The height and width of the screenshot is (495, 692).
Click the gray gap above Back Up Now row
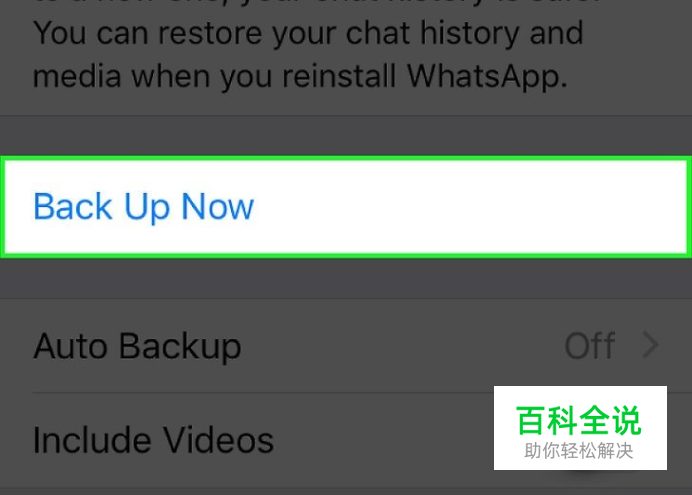pos(346,136)
